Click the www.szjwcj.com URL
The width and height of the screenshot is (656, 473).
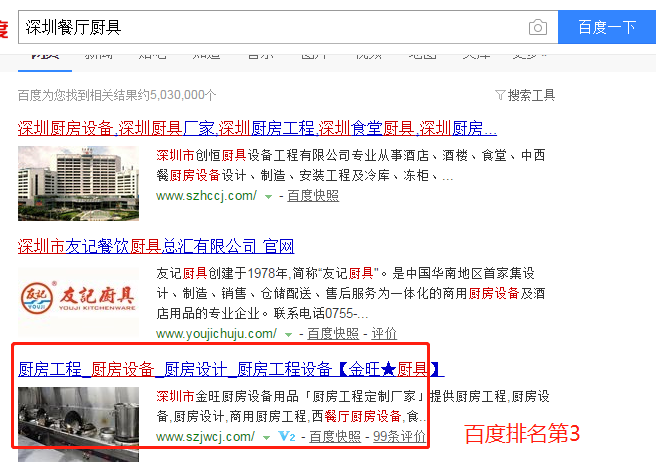point(206,437)
